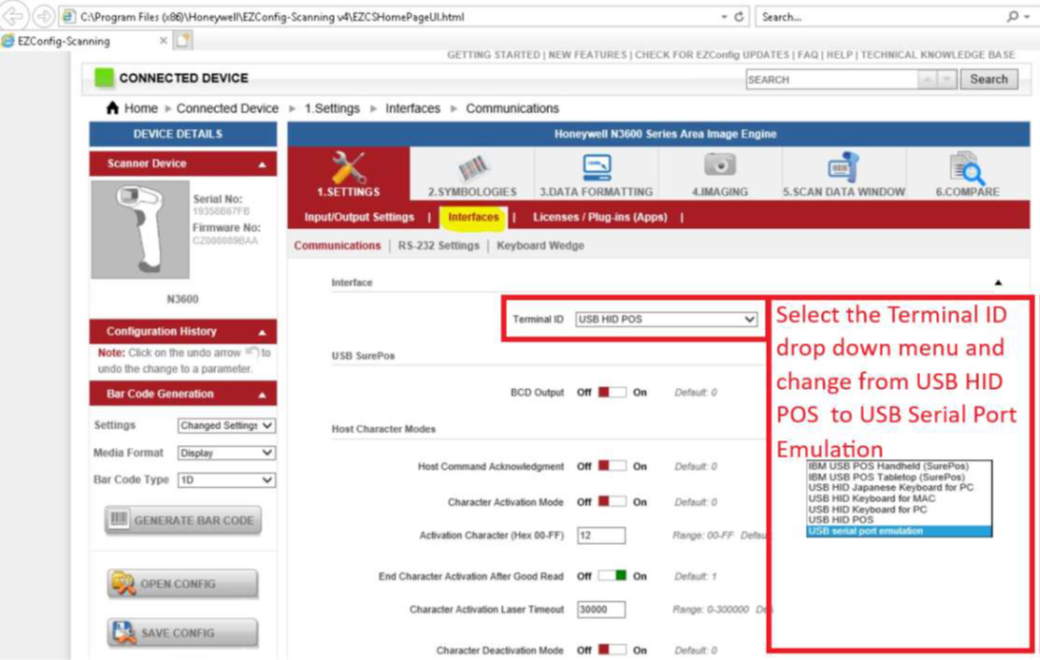
Task: Click CHECK FOR EZConfig UPDATES link
Action: 712,55
